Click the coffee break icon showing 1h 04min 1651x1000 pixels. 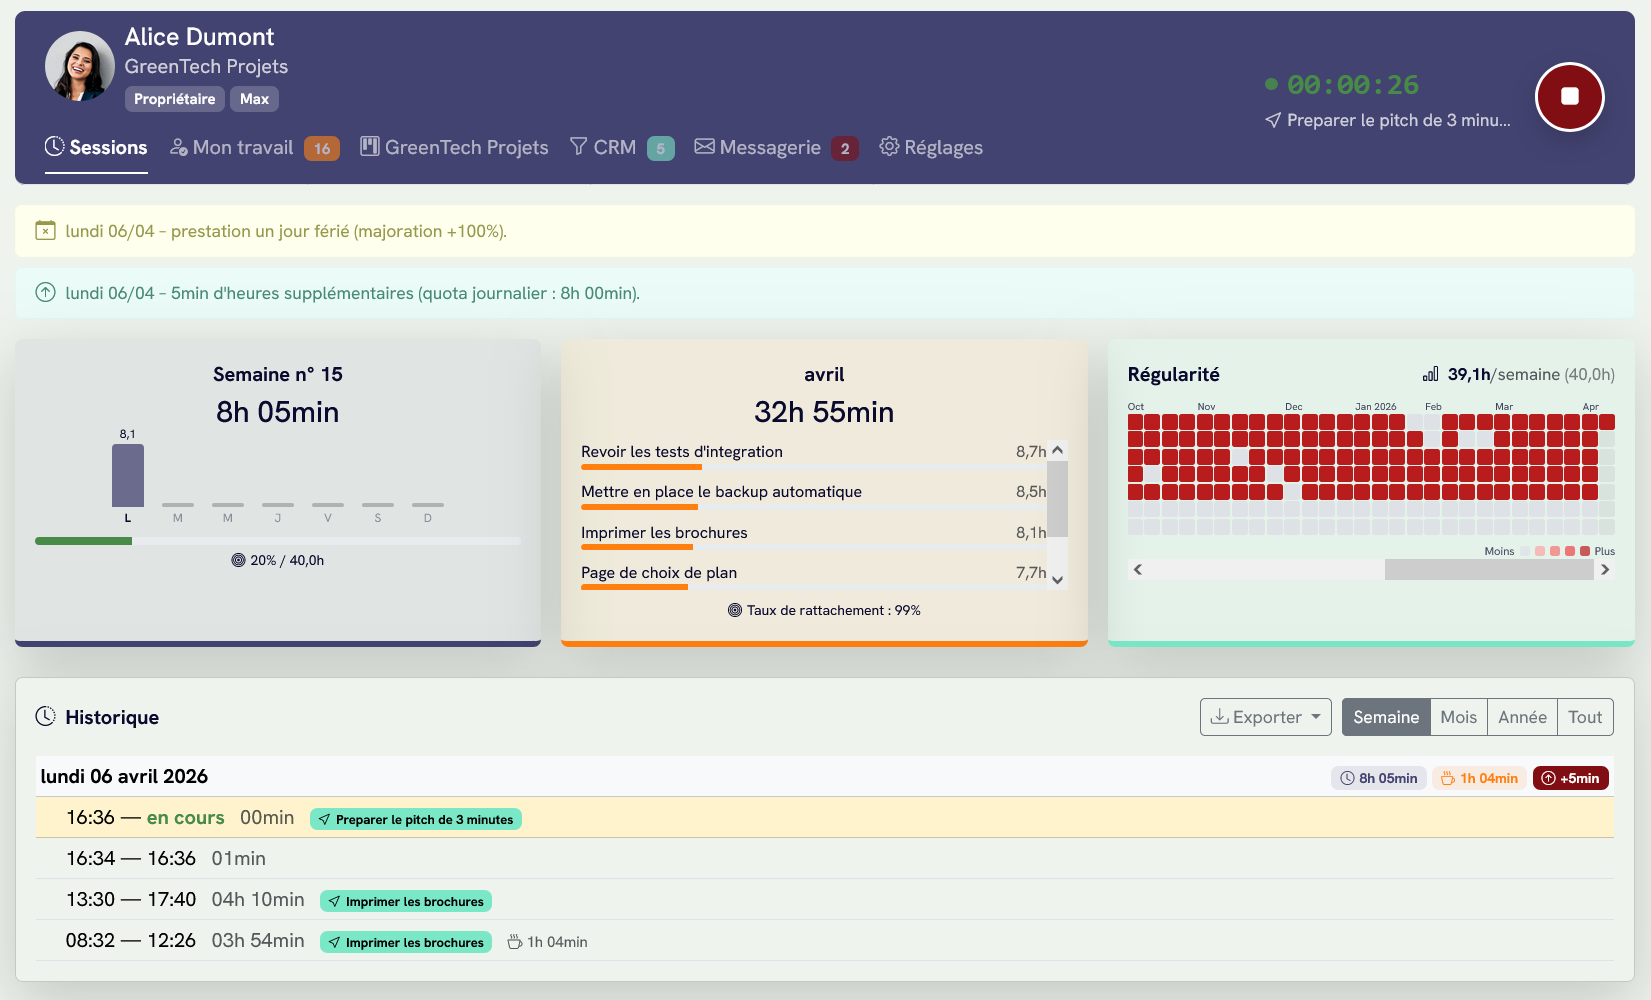(x=515, y=942)
